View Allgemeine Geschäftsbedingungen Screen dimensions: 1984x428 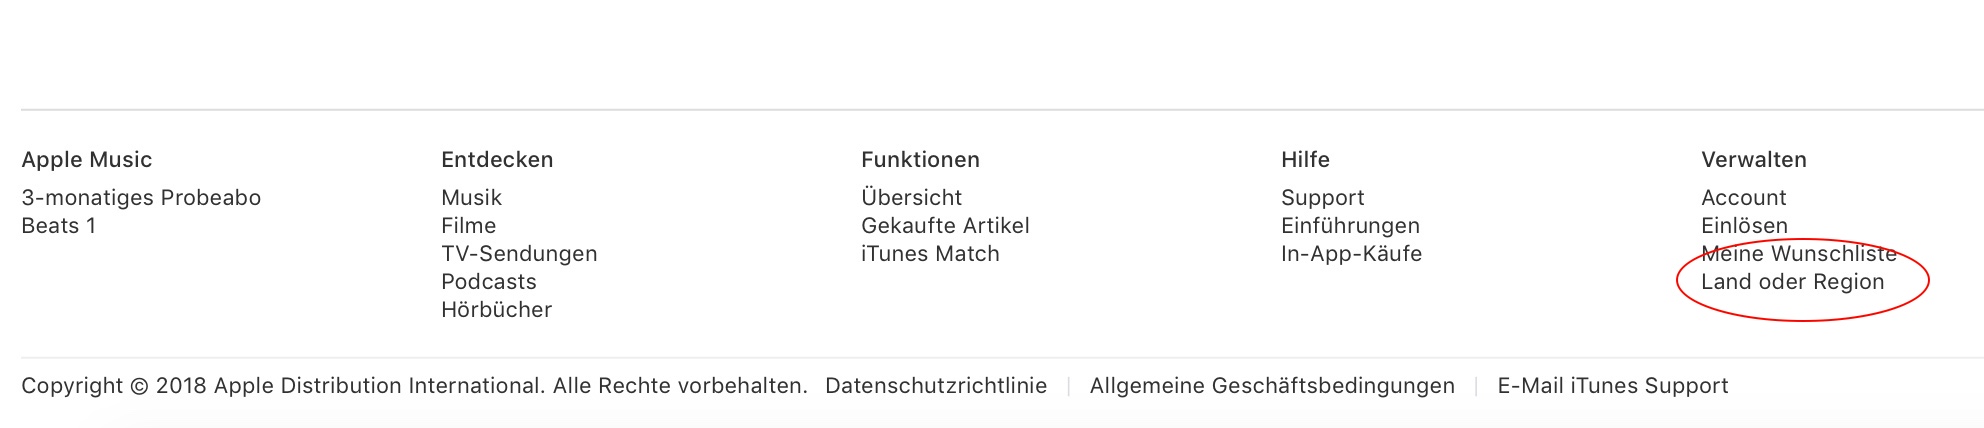pos(1272,386)
